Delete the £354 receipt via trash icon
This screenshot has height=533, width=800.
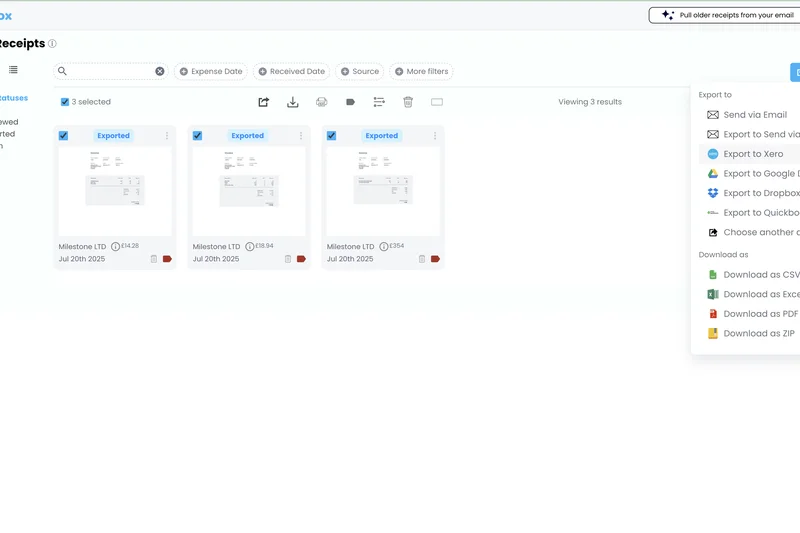point(422,259)
